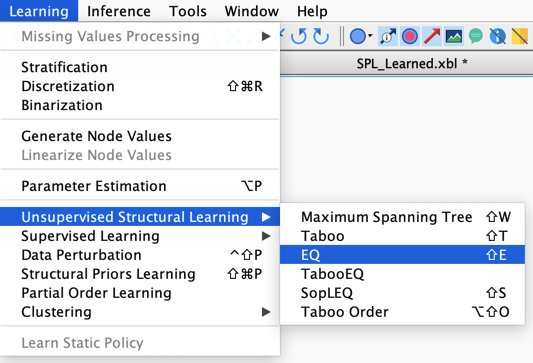Click the green comment bubble icon
The height and width of the screenshot is (363, 533).
pos(476,36)
